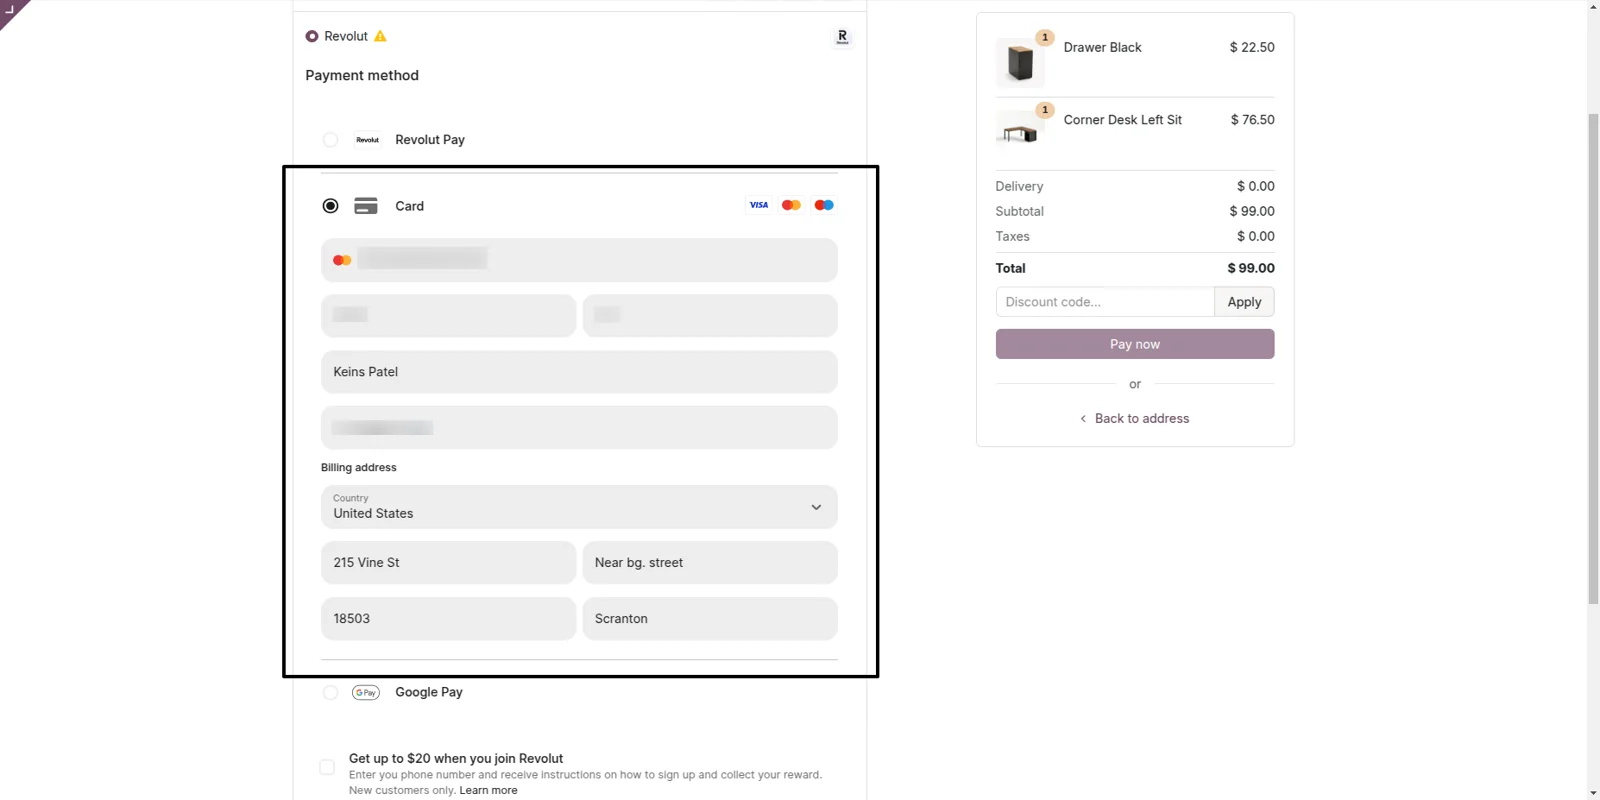Click the Google Pay logo icon

tap(366, 692)
